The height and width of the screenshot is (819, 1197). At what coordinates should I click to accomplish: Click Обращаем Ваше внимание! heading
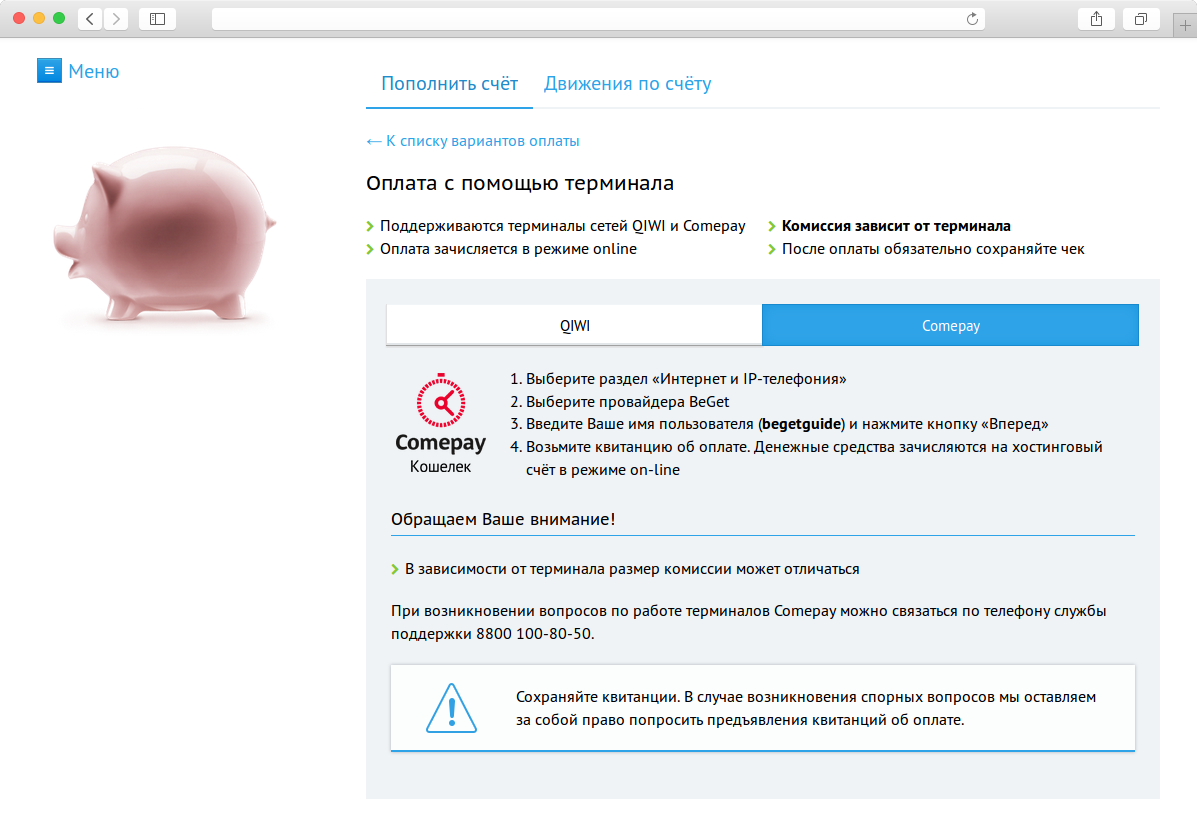pyautogui.click(x=503, y=519)
